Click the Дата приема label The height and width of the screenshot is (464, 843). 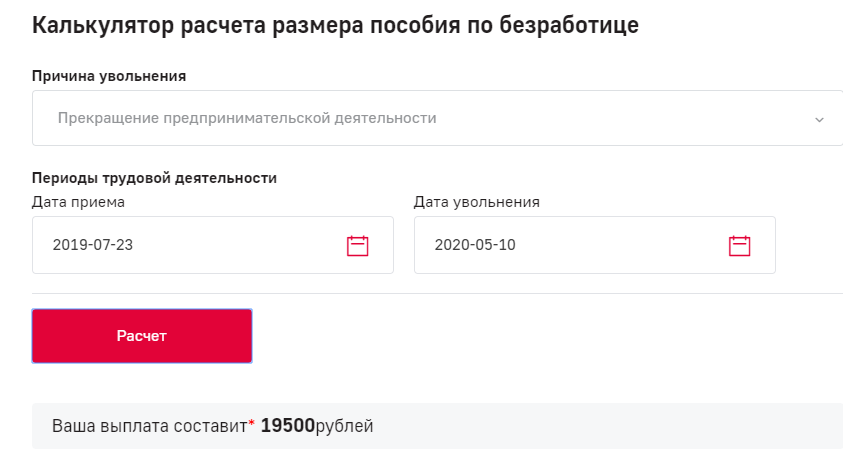click(78, 202)
